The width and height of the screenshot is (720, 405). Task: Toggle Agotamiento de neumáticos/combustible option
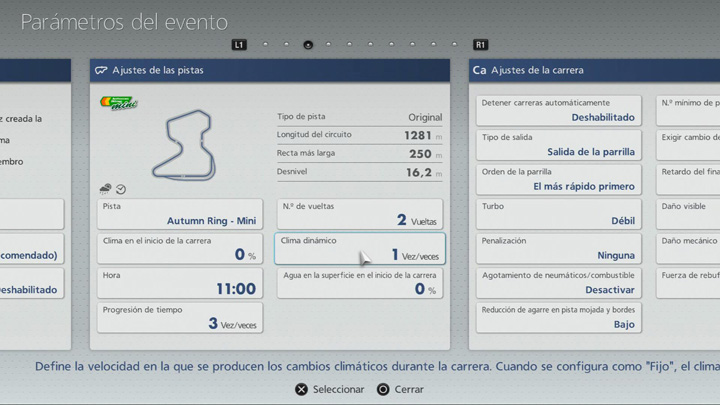(x=558, y=282)
